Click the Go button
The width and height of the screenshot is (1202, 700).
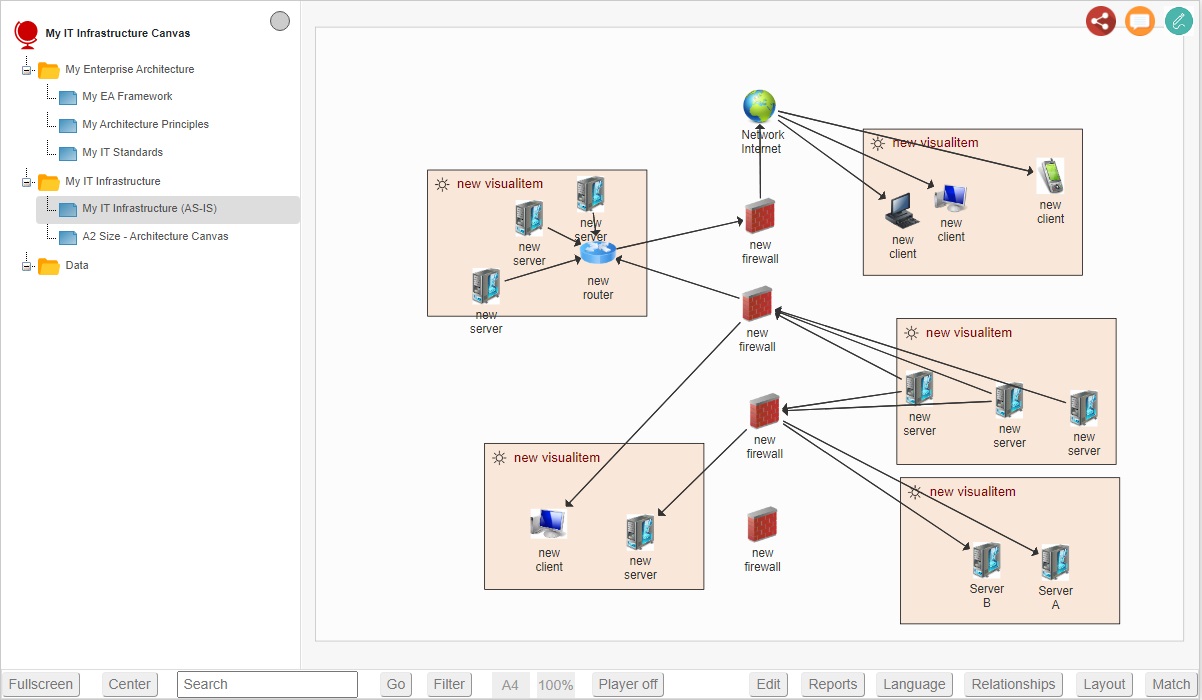point(396,684)
